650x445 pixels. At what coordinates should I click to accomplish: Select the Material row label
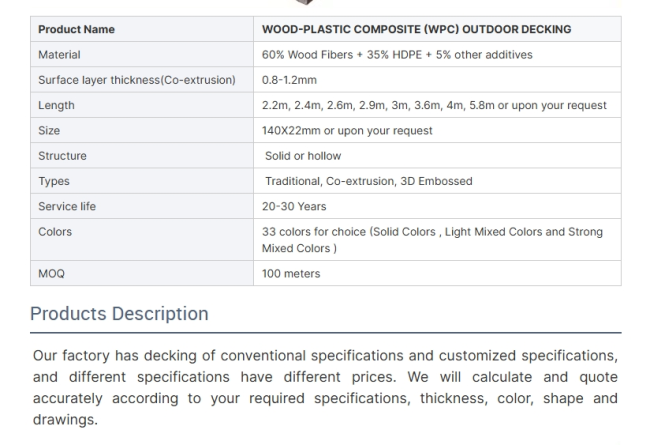click(59, 55)
